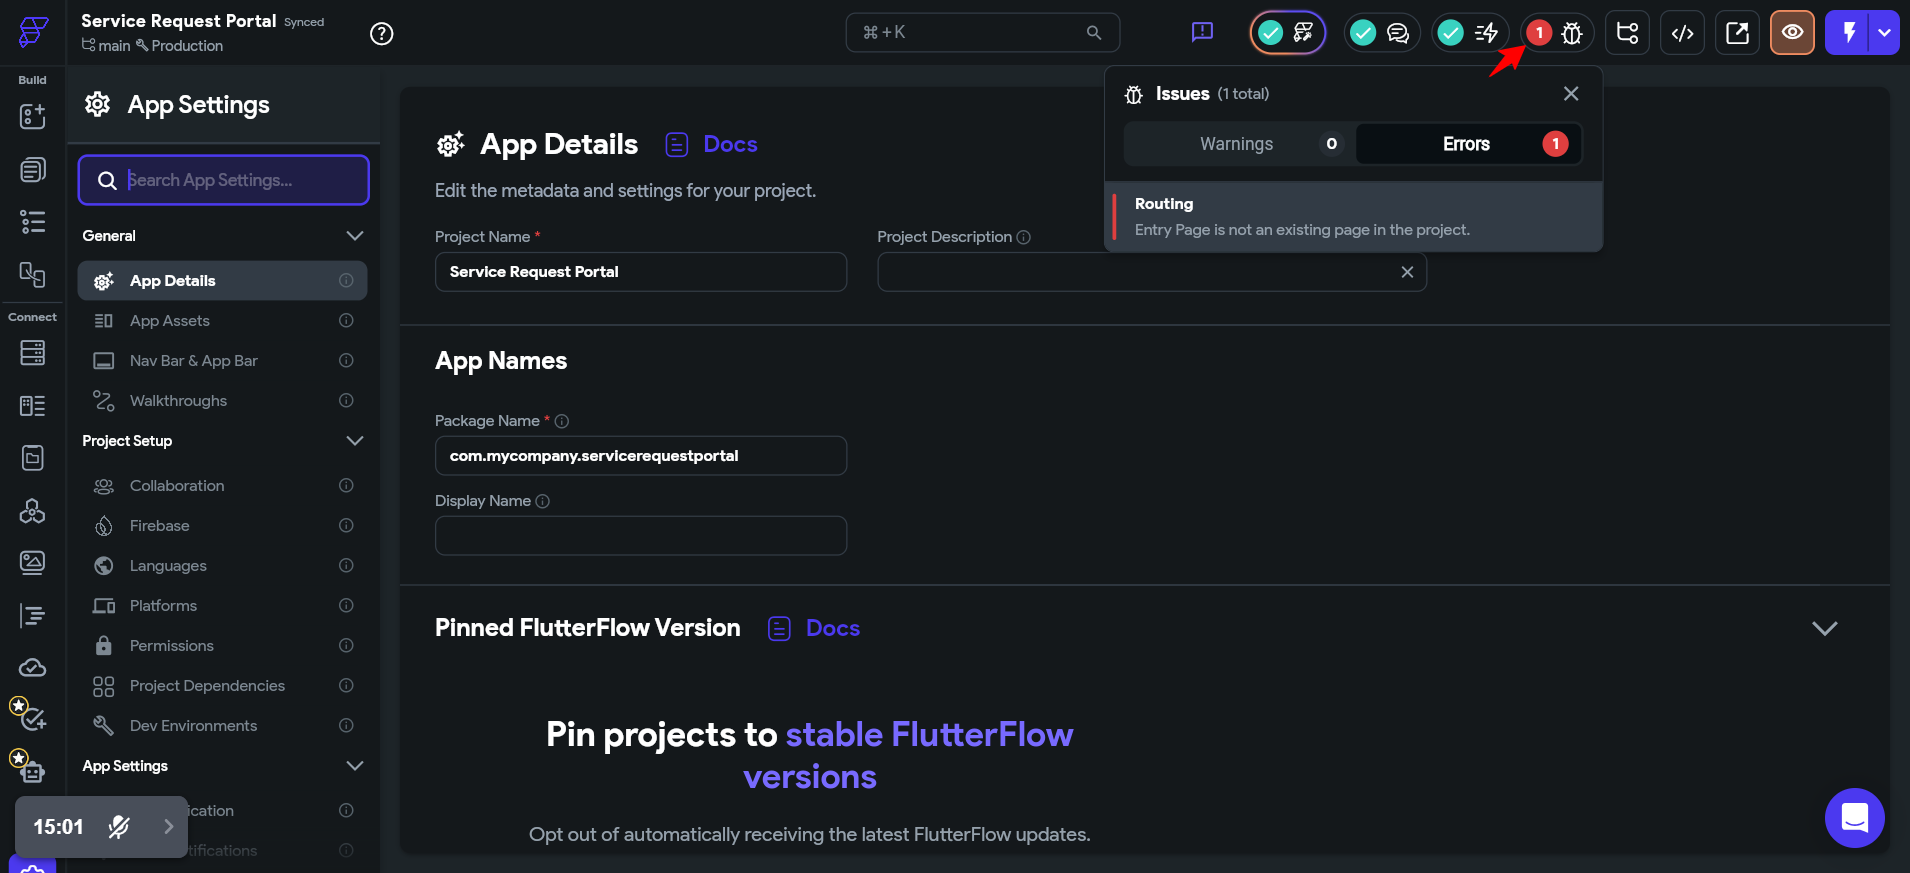Open Dev Environments settings
Viewport: 1910px width, 873px height.
coord(222,726)
